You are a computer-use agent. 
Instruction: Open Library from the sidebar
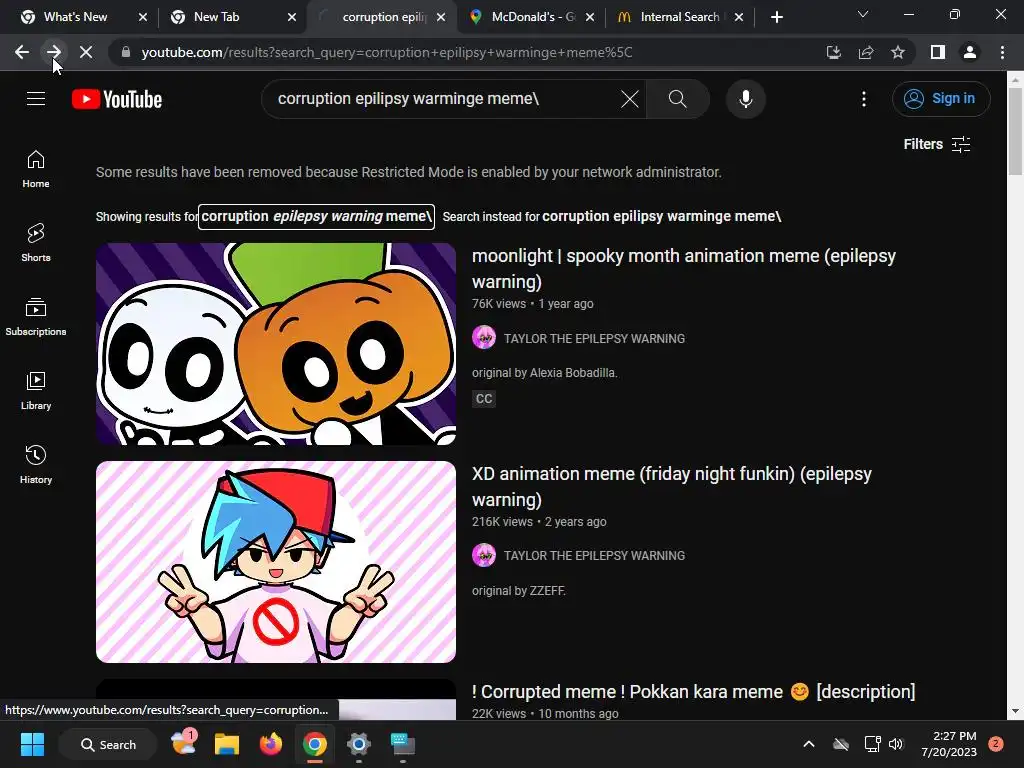tap(36, 391)
